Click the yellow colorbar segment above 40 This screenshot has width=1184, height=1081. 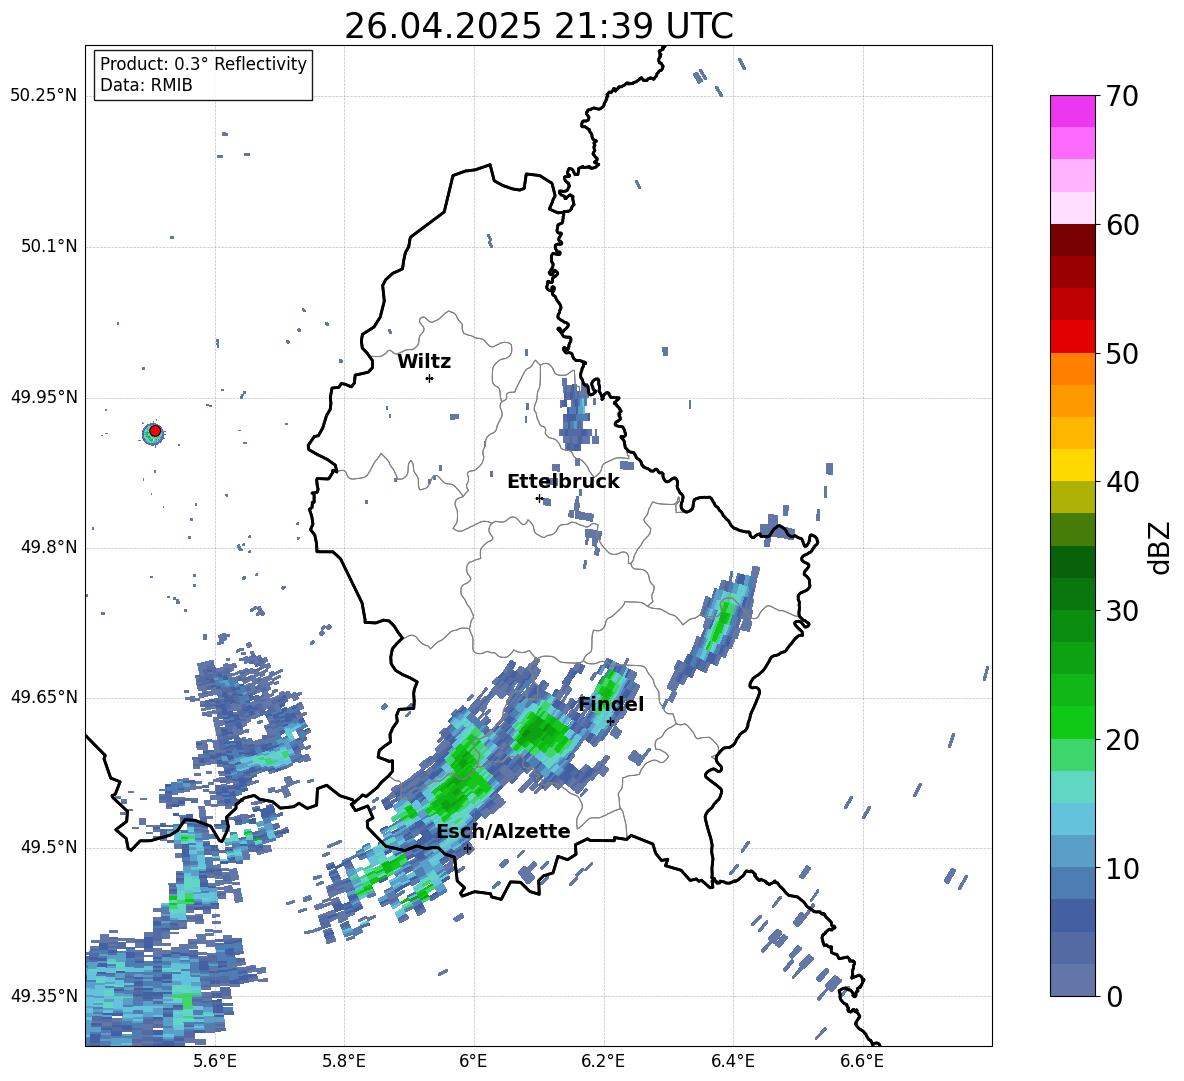tap(1072, 465)
